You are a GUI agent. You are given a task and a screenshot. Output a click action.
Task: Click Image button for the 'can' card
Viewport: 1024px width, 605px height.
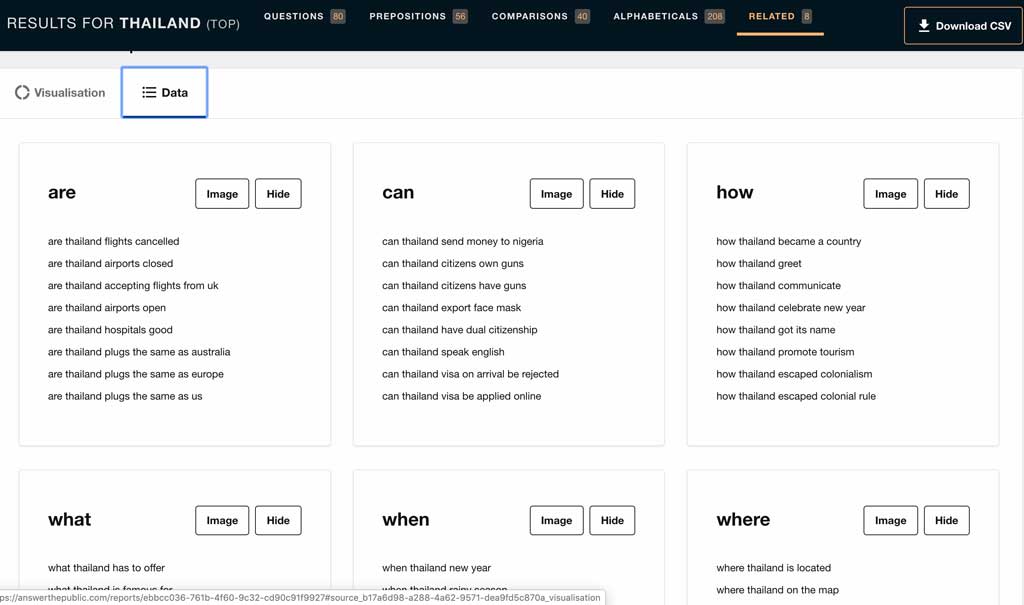556,194
